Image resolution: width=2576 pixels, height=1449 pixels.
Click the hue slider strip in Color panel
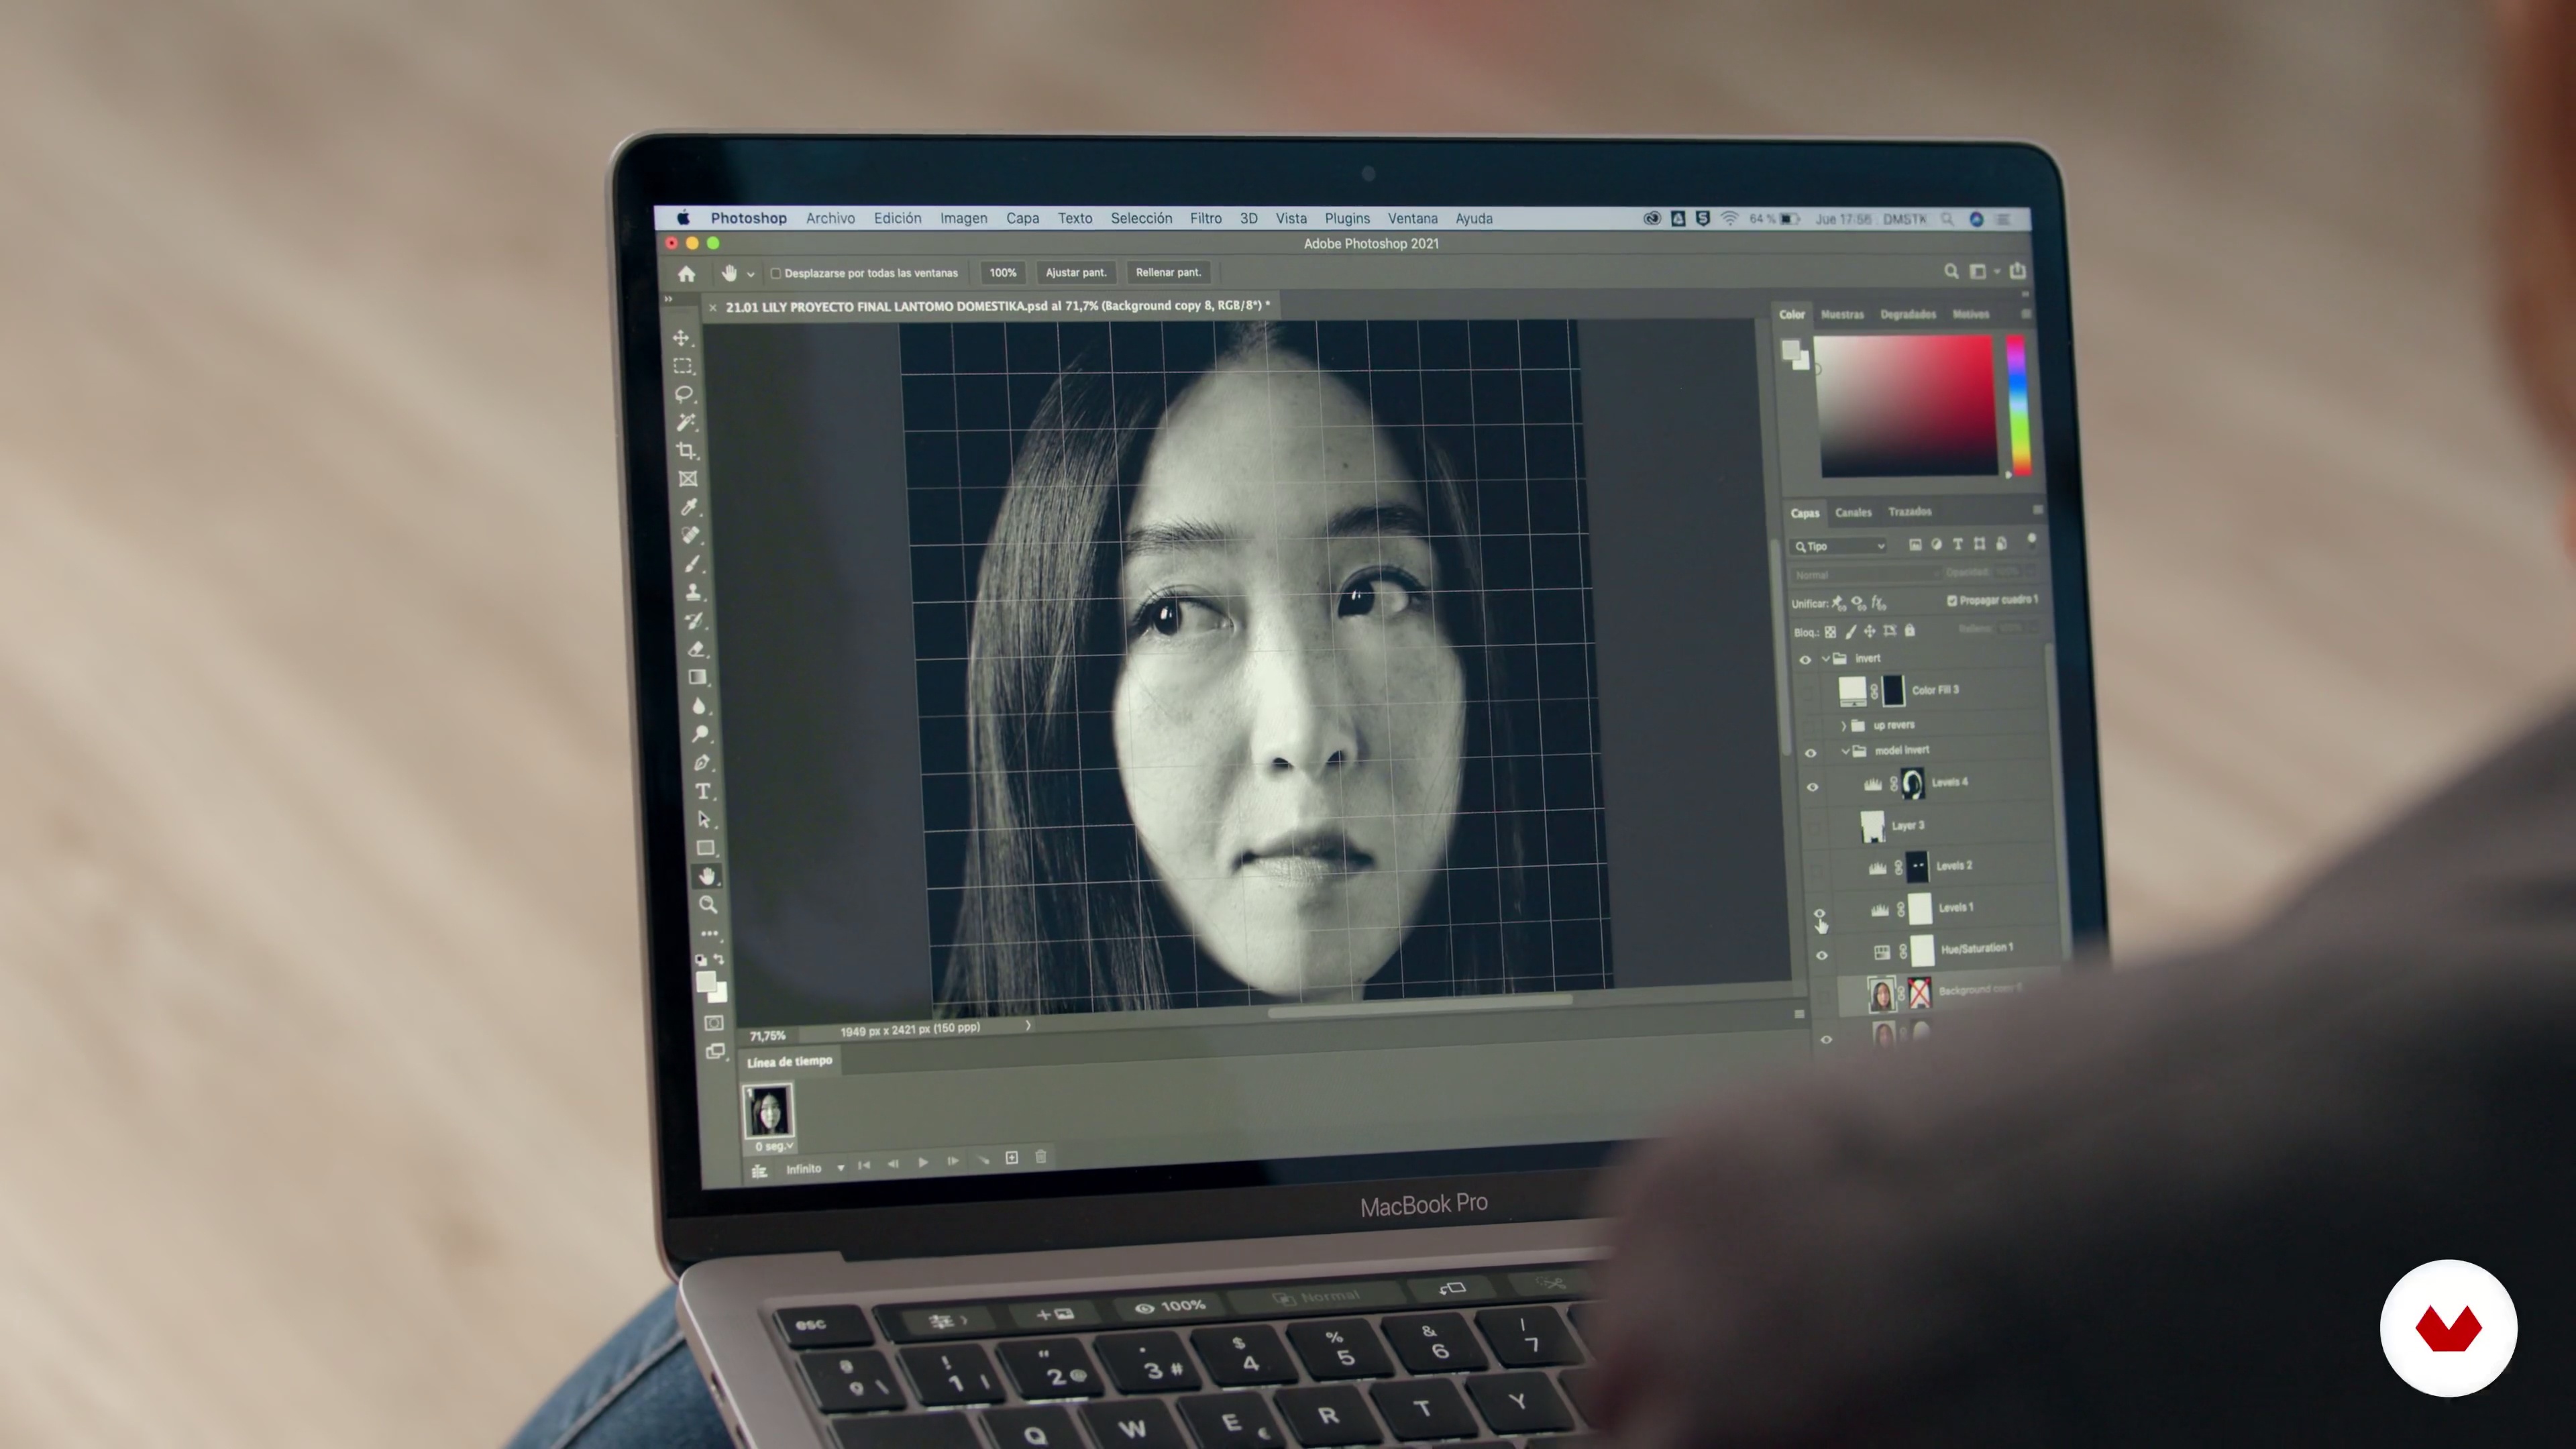[2018, 405]
